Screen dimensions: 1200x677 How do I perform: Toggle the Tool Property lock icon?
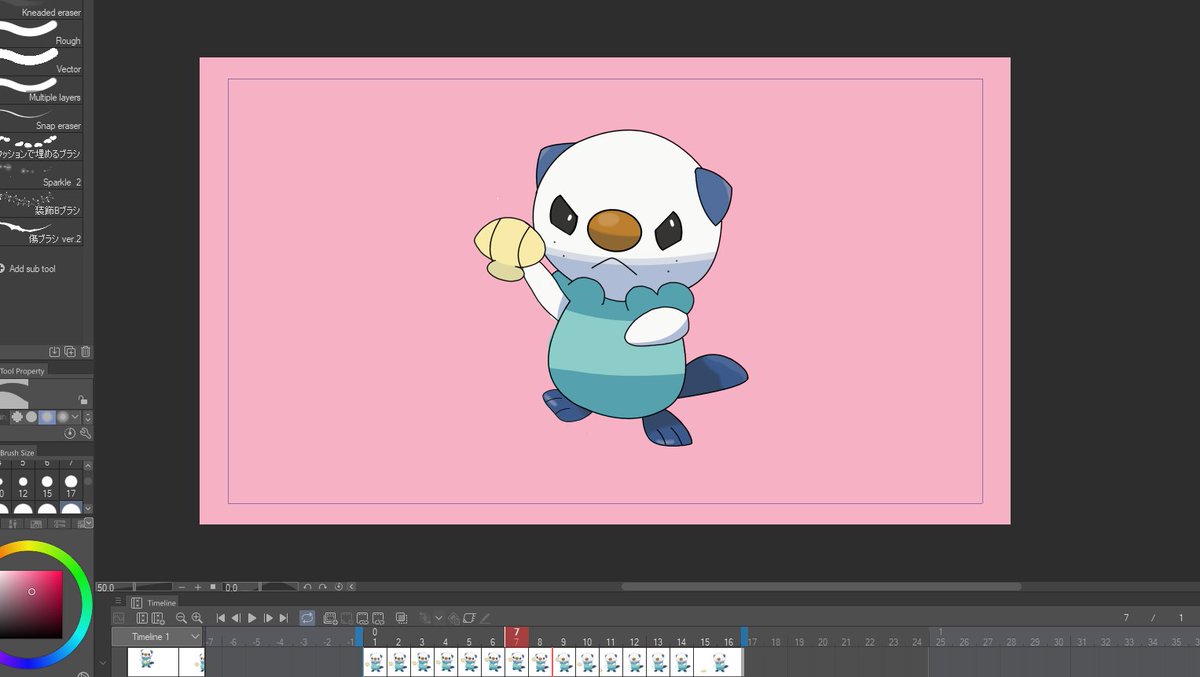82,400
